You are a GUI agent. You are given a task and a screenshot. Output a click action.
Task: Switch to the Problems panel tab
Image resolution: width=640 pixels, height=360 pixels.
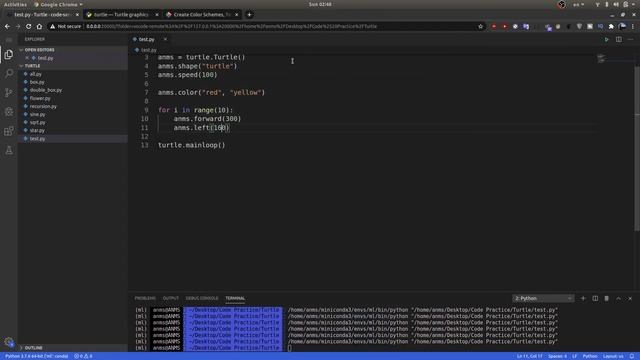tap(145, 298)
